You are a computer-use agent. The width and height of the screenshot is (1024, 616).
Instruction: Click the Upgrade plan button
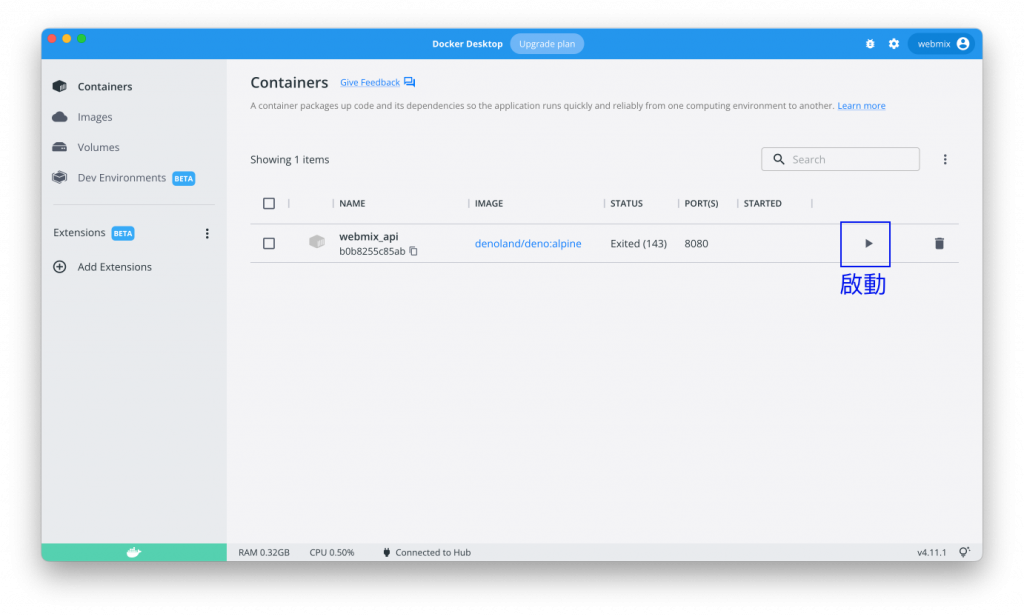[x=547, y=44]
